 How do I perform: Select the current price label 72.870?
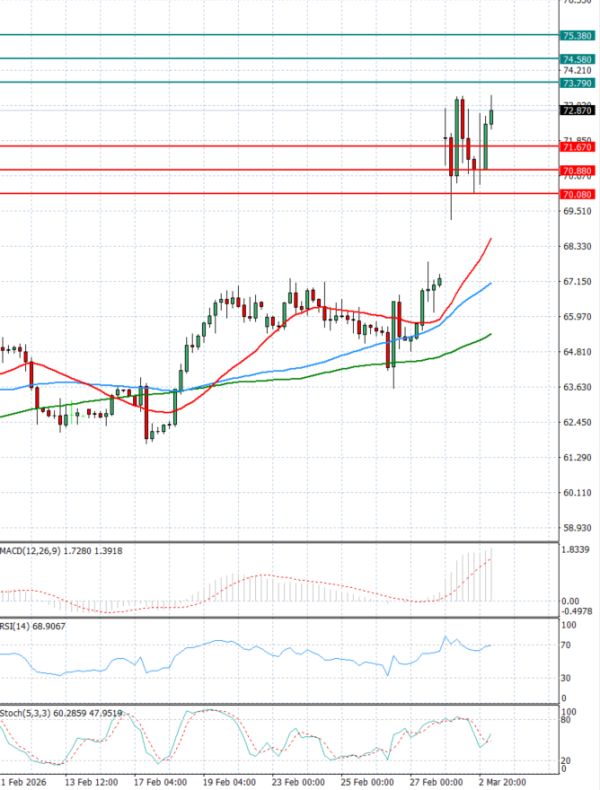tap(578, 111)
